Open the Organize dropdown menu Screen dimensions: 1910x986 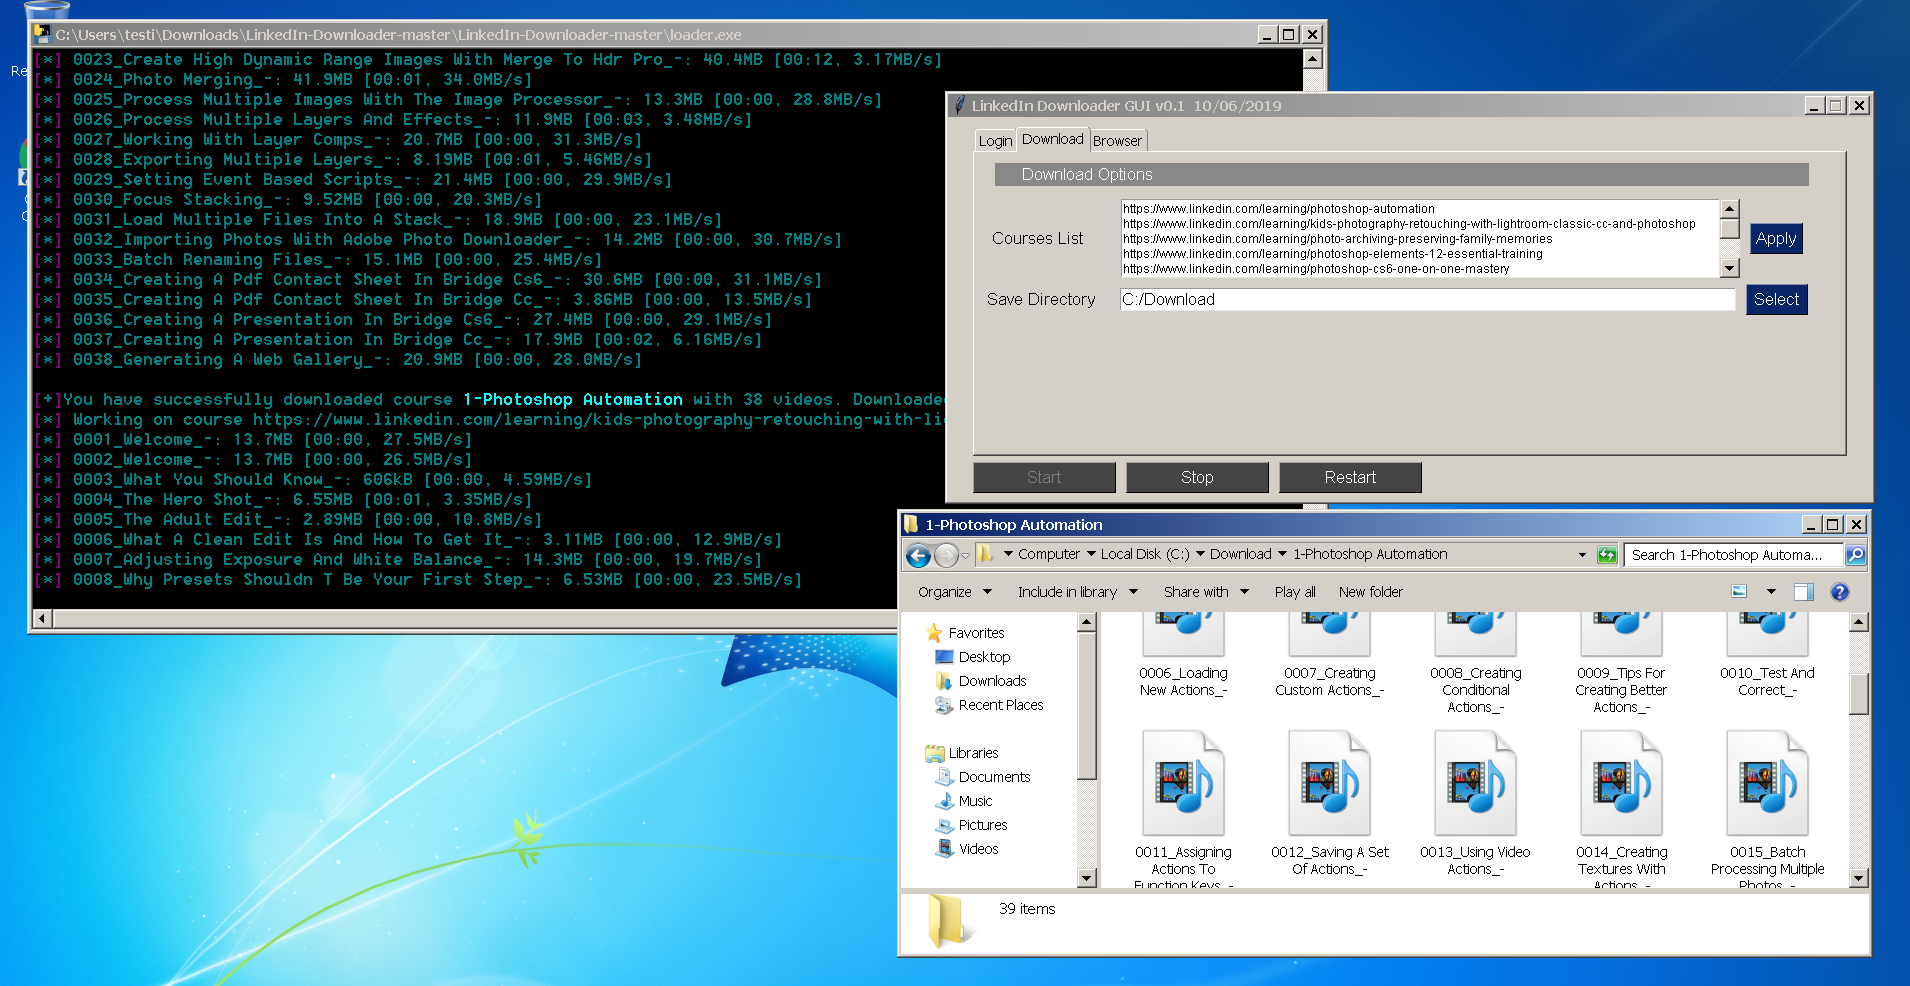[954, 592]
